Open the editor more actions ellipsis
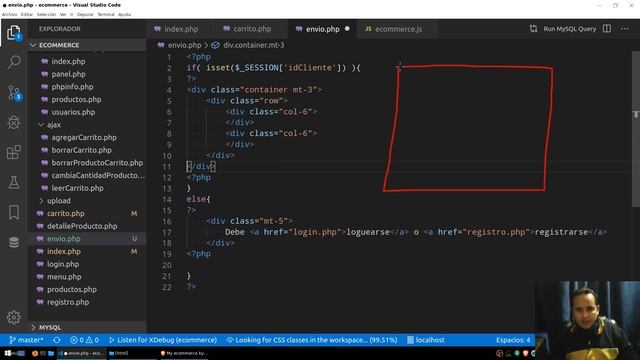Viewport: 640px width, 360px height. (x=625, y=29)
